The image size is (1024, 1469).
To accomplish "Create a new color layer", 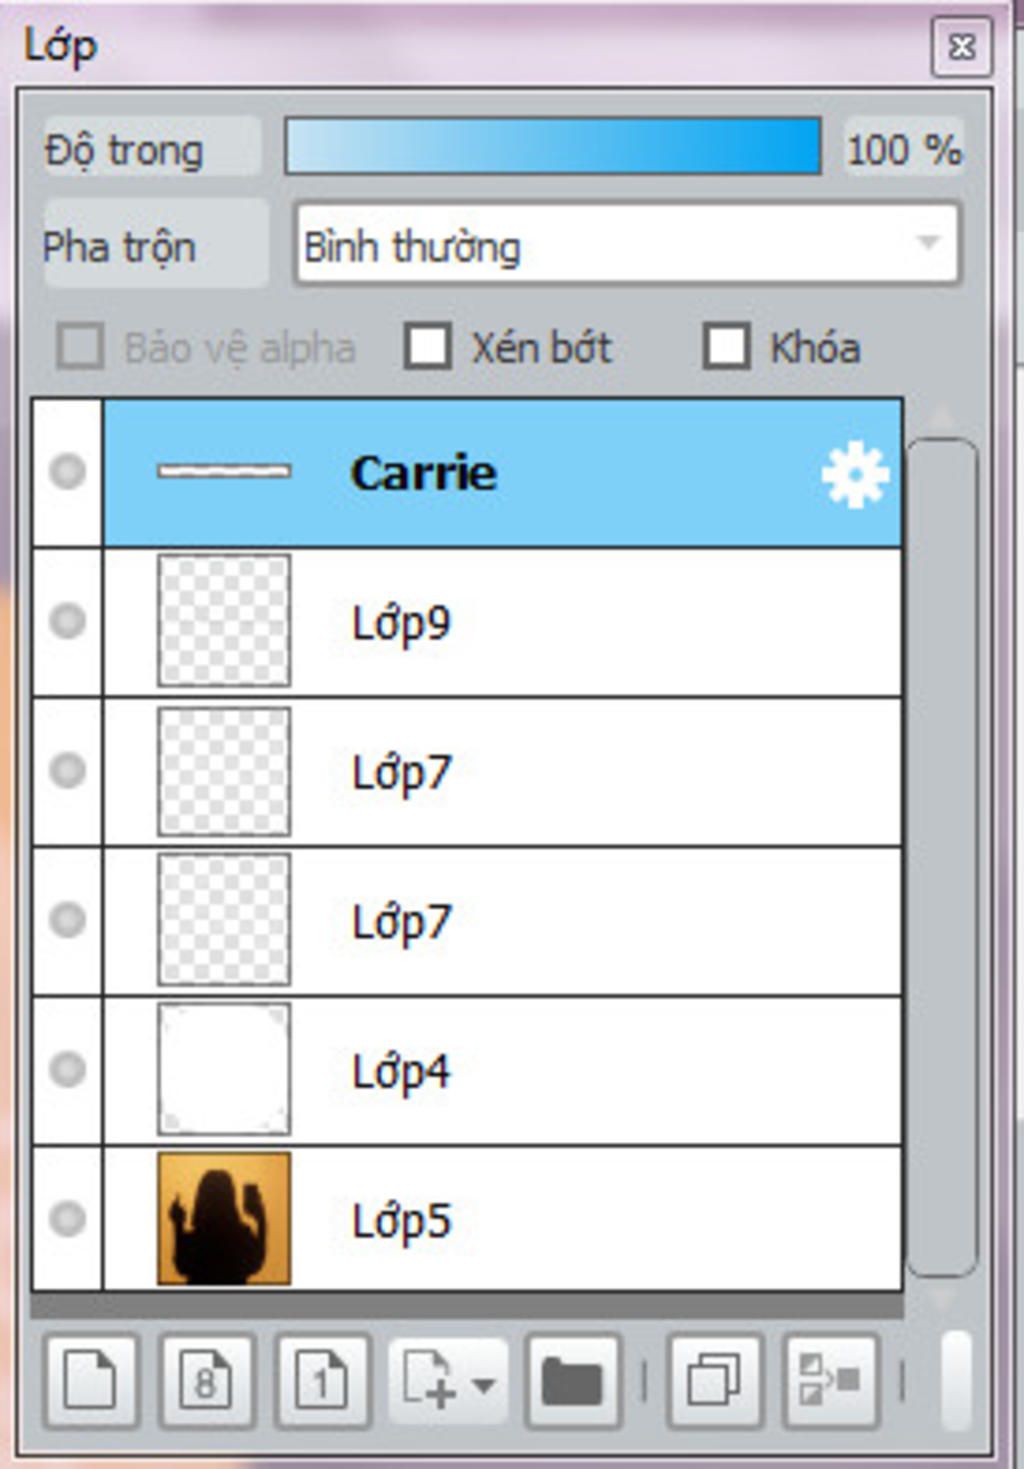I will click(x=91, y=1381).
